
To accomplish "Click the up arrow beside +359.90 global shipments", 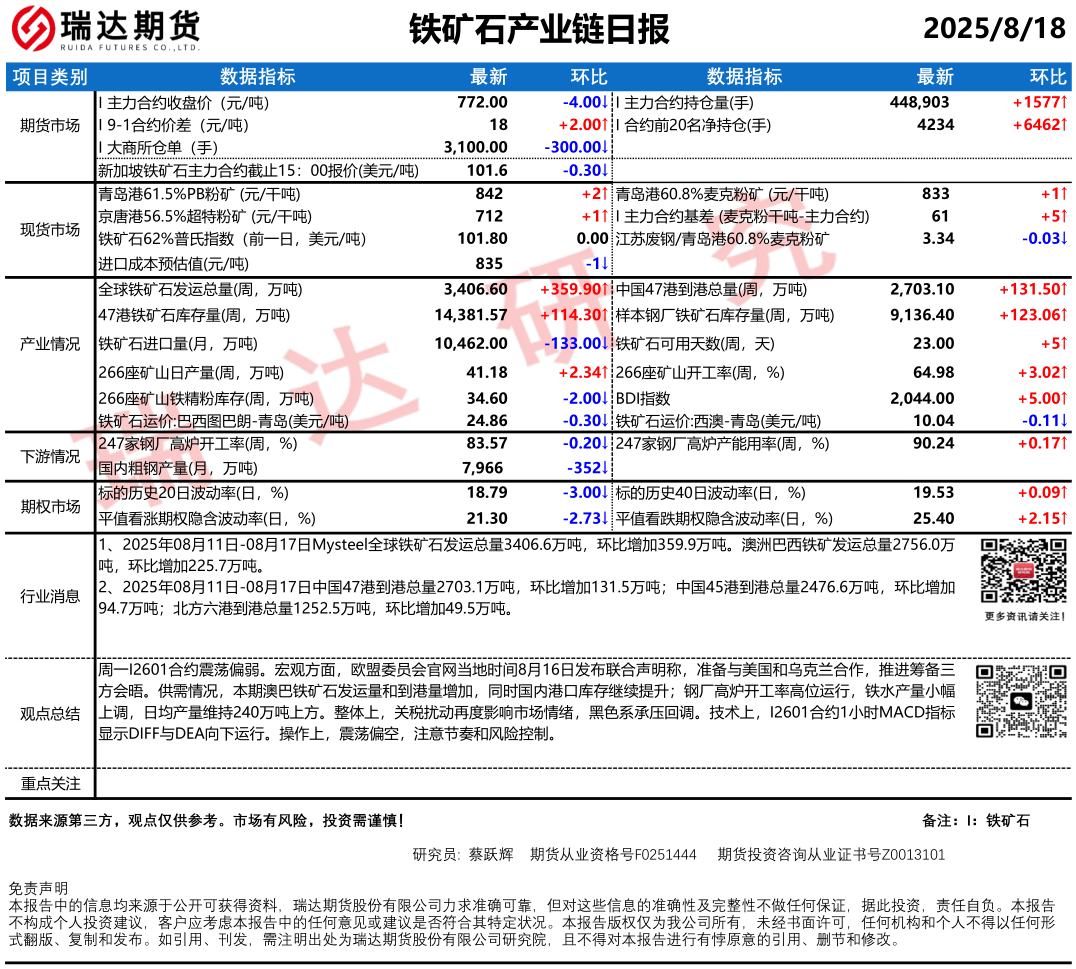I will [x=605, y=290].
